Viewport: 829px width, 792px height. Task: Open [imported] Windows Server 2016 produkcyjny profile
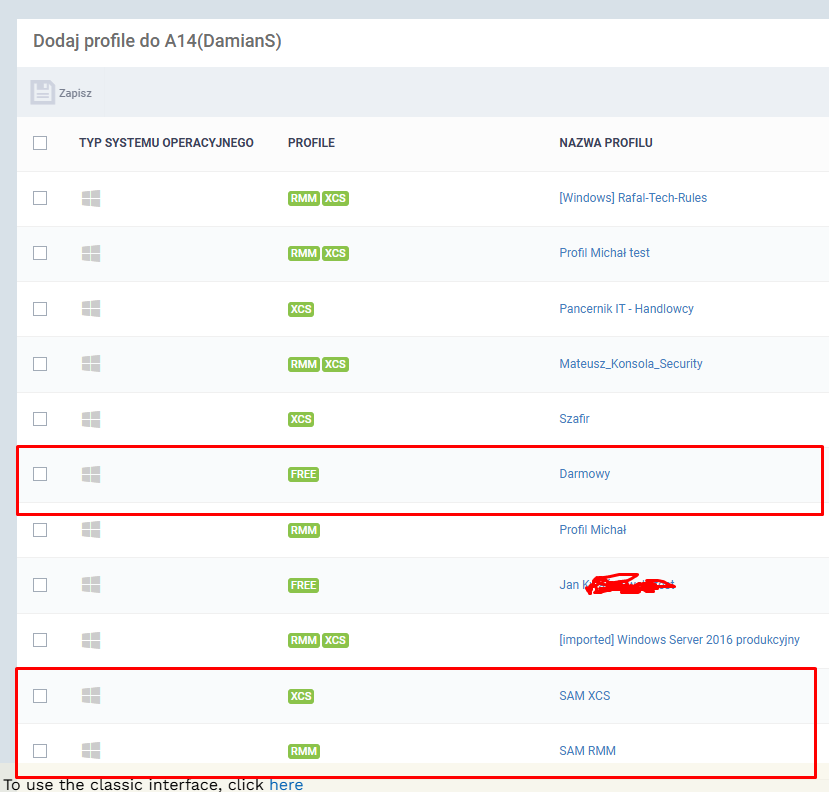click(x=679, y=640)
